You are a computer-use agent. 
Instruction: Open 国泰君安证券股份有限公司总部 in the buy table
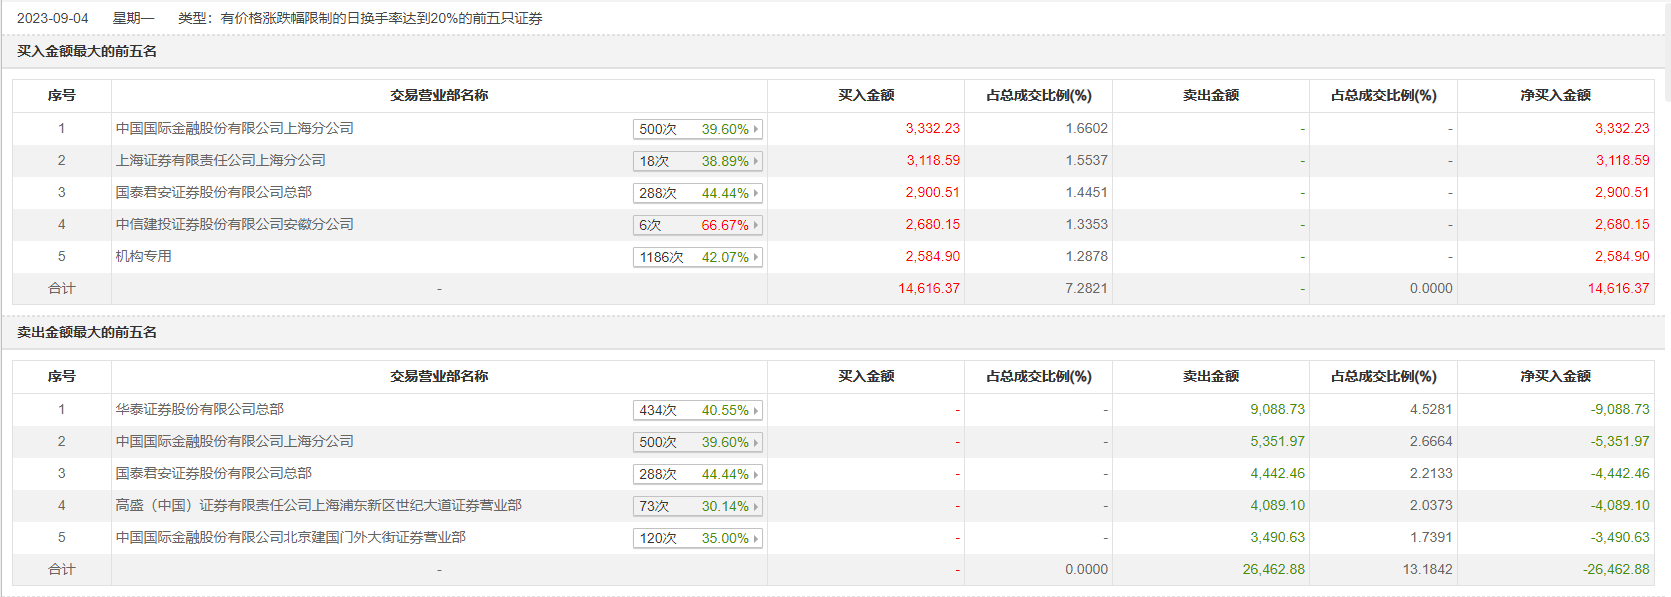[213, 192]
